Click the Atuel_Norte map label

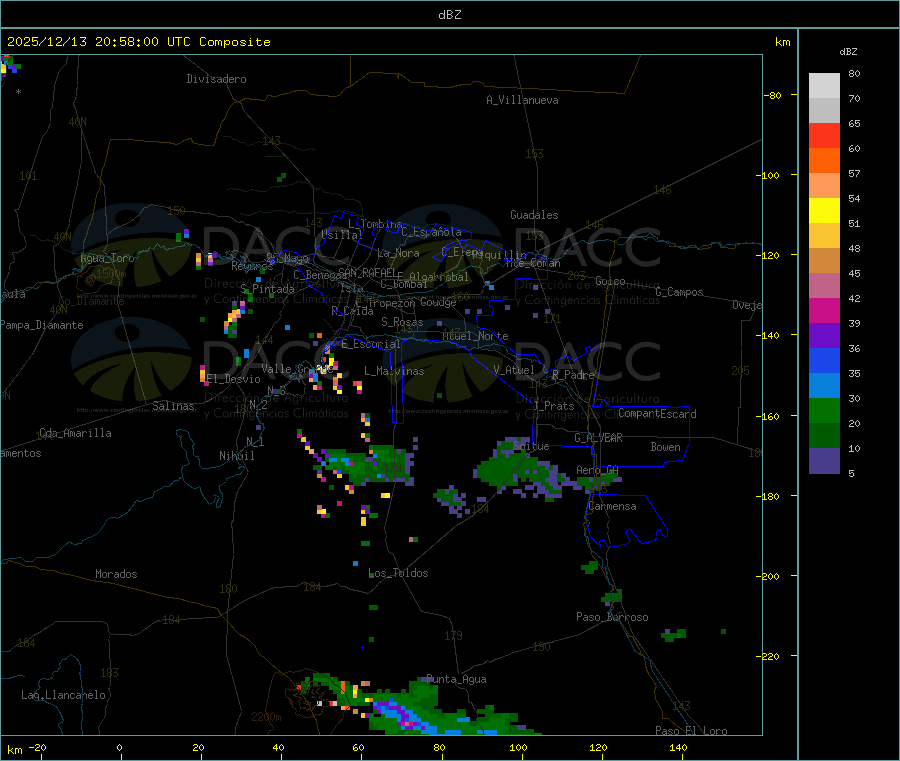tap(475, 336)
